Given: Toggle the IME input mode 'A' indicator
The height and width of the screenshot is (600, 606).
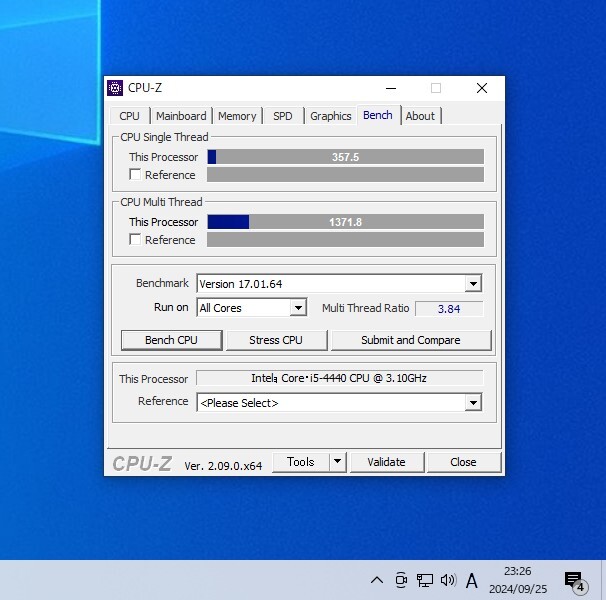Looking at the screenshot, I should point(472,580).
